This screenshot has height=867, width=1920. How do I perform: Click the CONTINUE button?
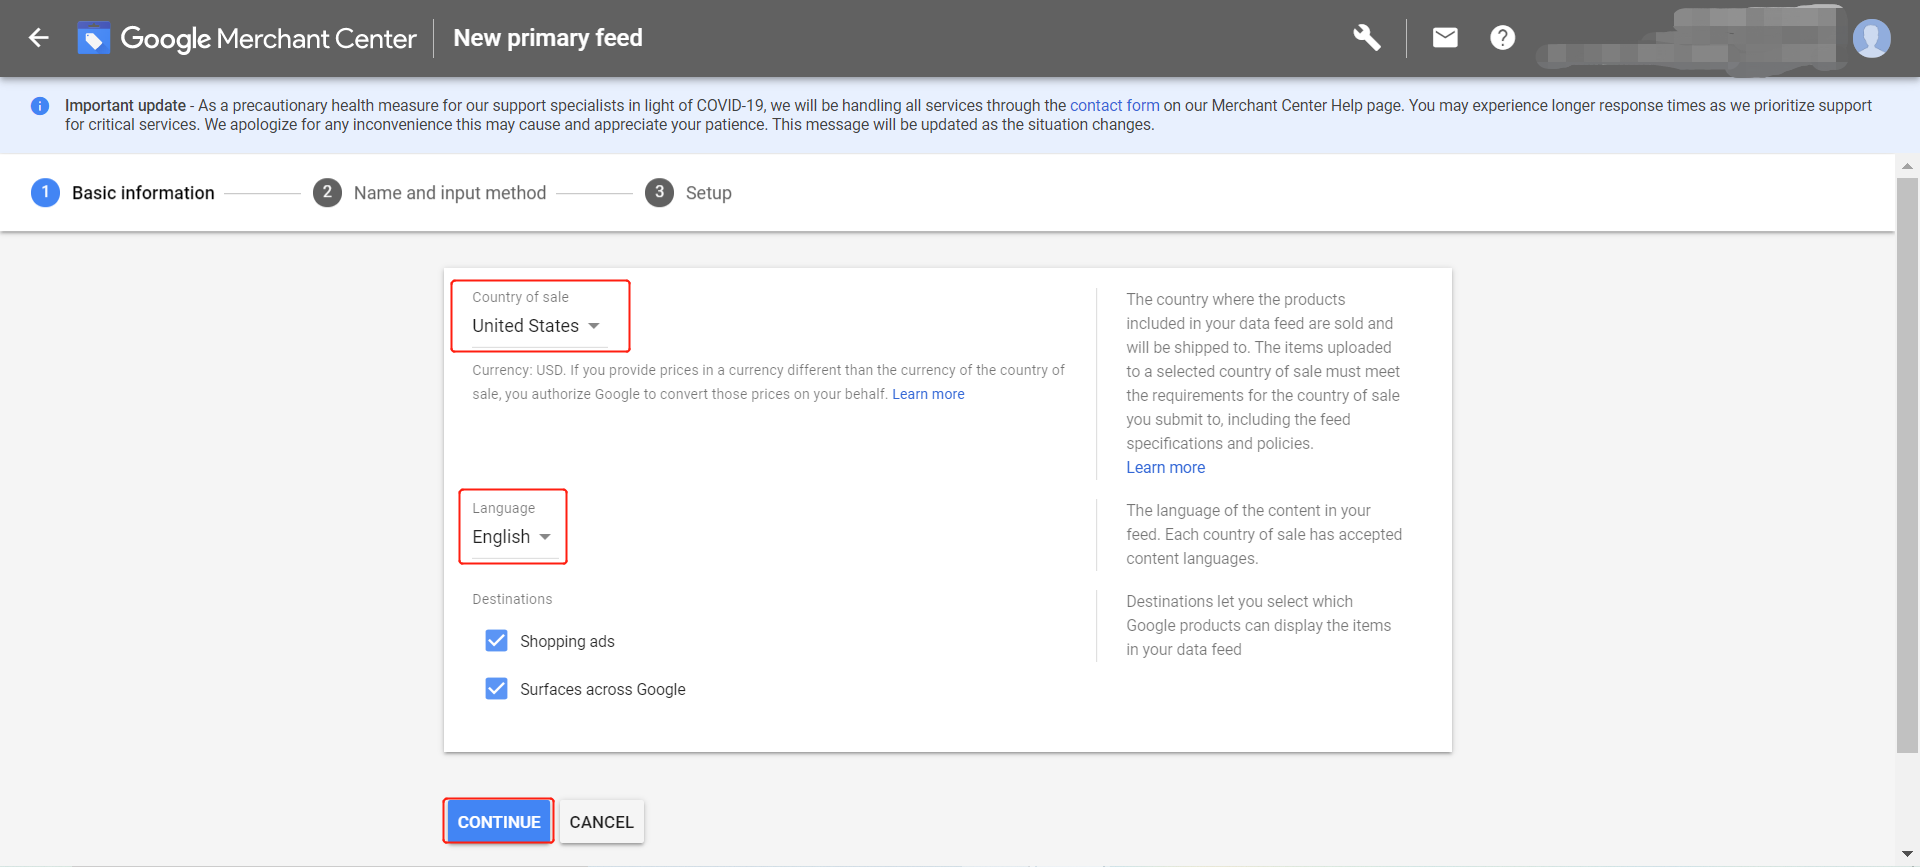tap(499, 822)
